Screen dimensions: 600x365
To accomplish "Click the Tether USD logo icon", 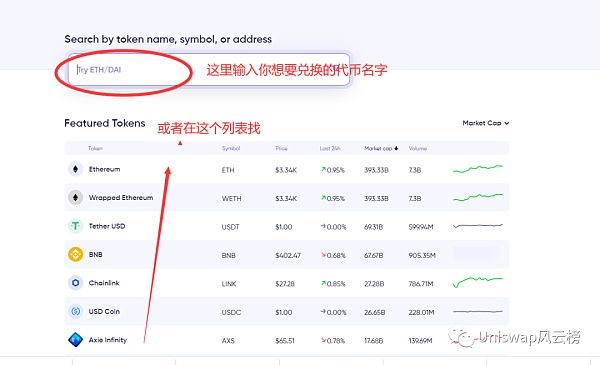I will [75, 226].
